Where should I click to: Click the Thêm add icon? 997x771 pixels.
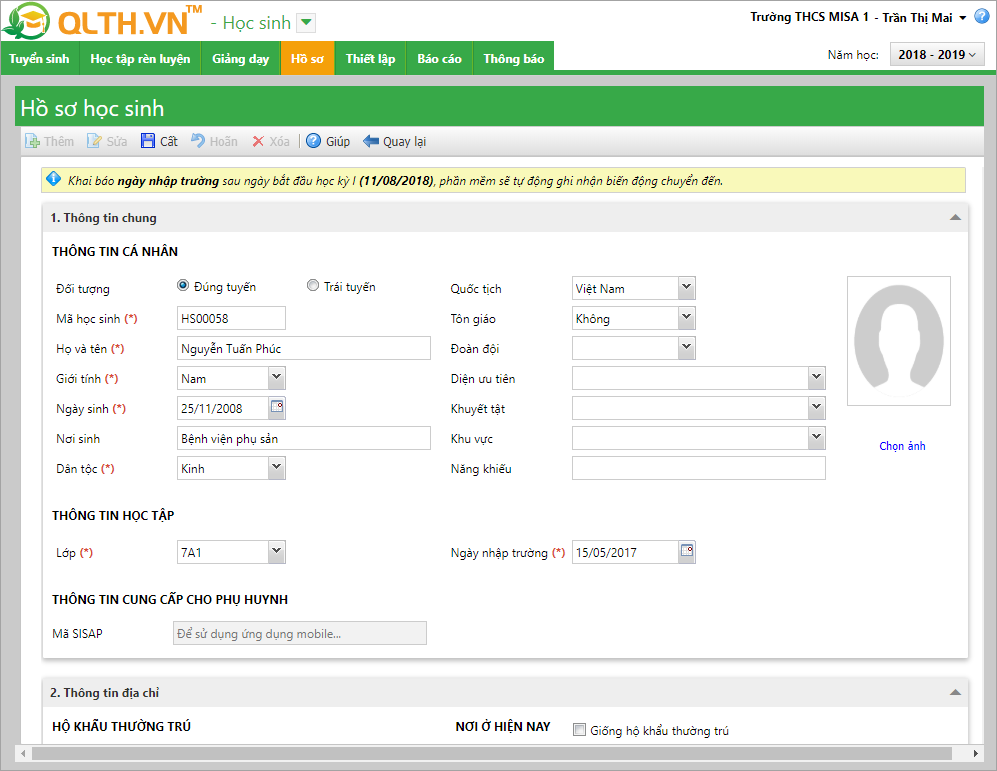[32, 141]
